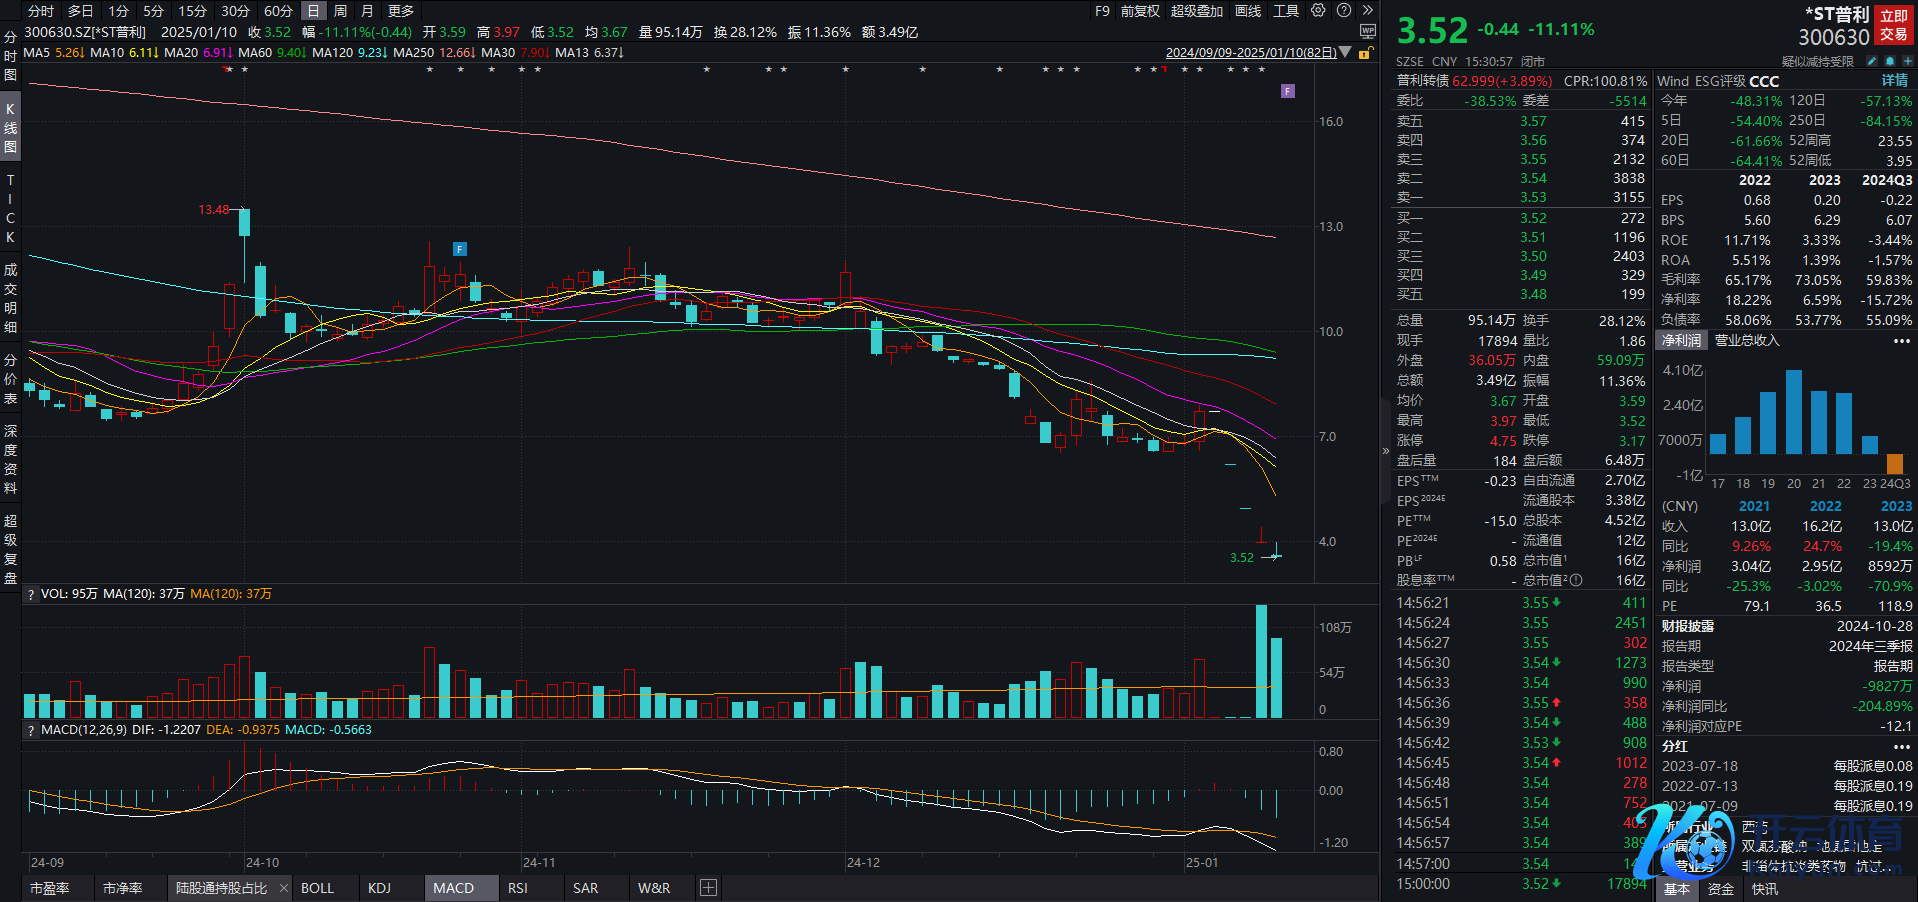
Task: Open the date range dropdown triangle
Action: tap(1345, 53)
